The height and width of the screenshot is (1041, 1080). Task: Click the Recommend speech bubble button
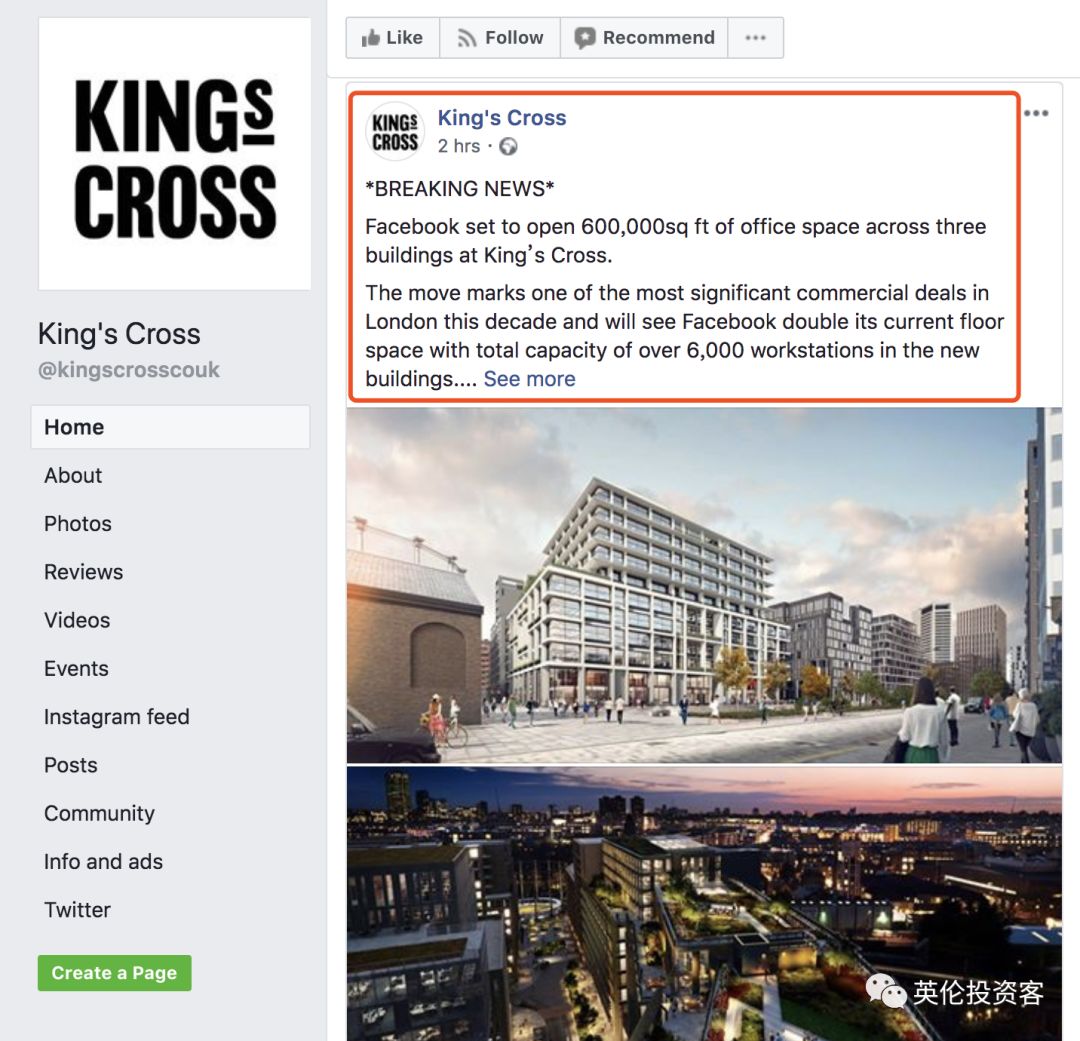point(645,38)
